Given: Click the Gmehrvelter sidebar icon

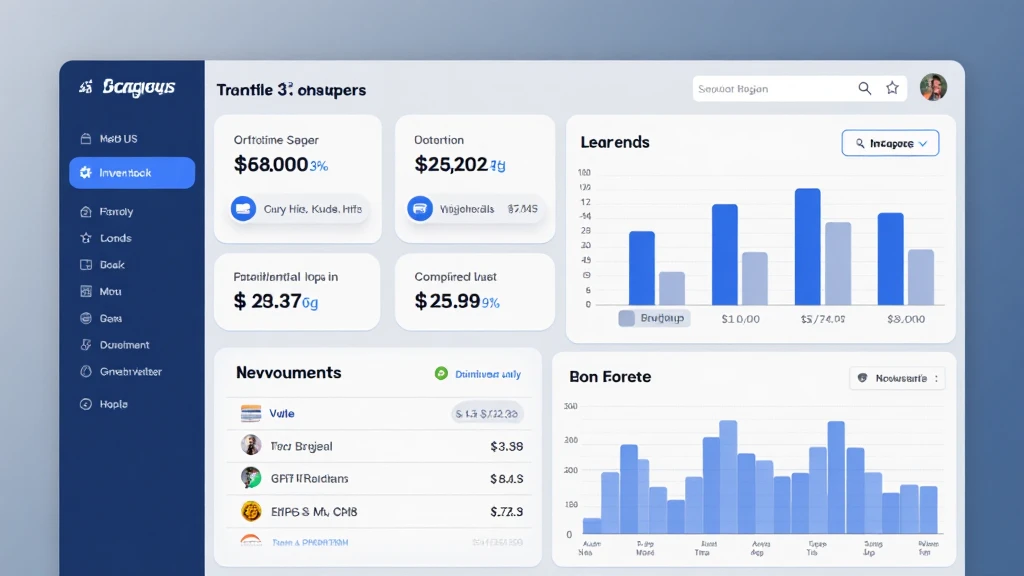Looking at the screenshot, I should tap(86, 371).
